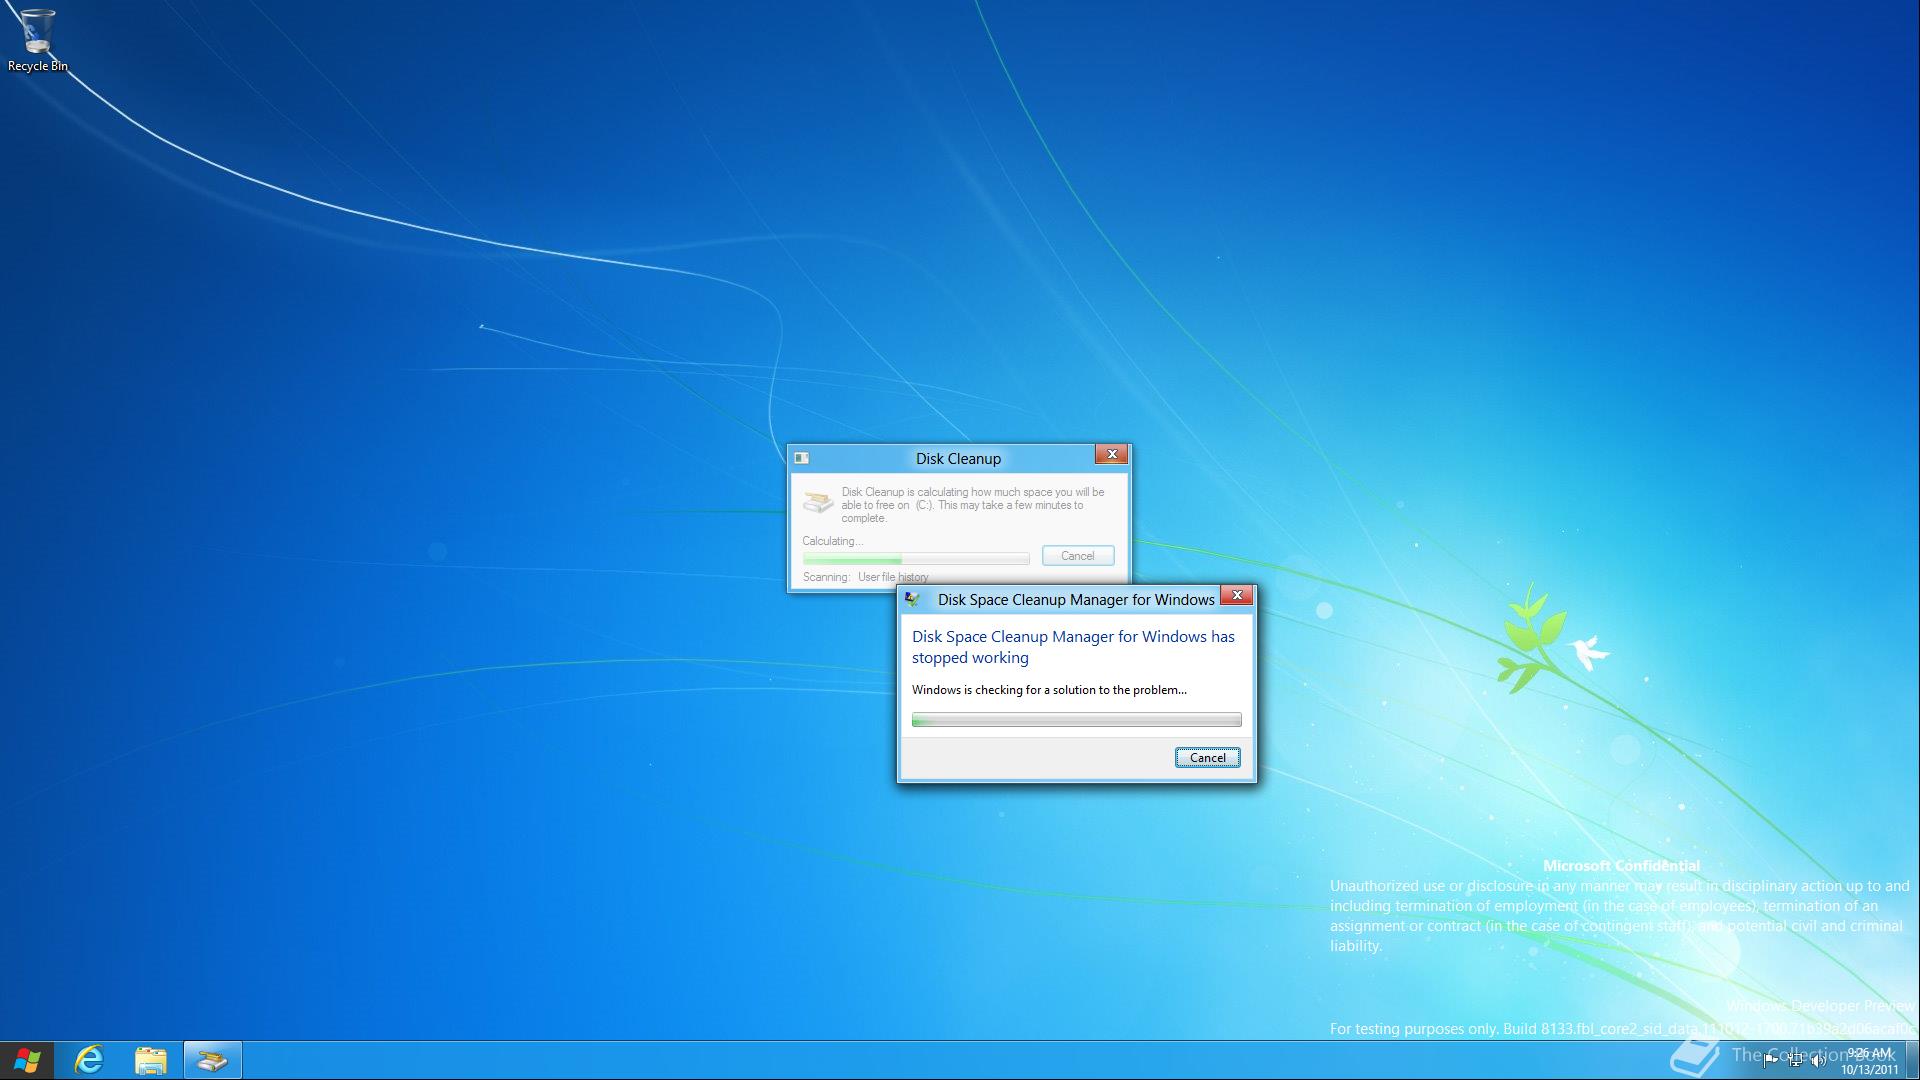Viewport: 1920px width, 1080px height.
Task: Click the Show Desktop strip beside the clock
Action: click(x=1913, y=1060)
